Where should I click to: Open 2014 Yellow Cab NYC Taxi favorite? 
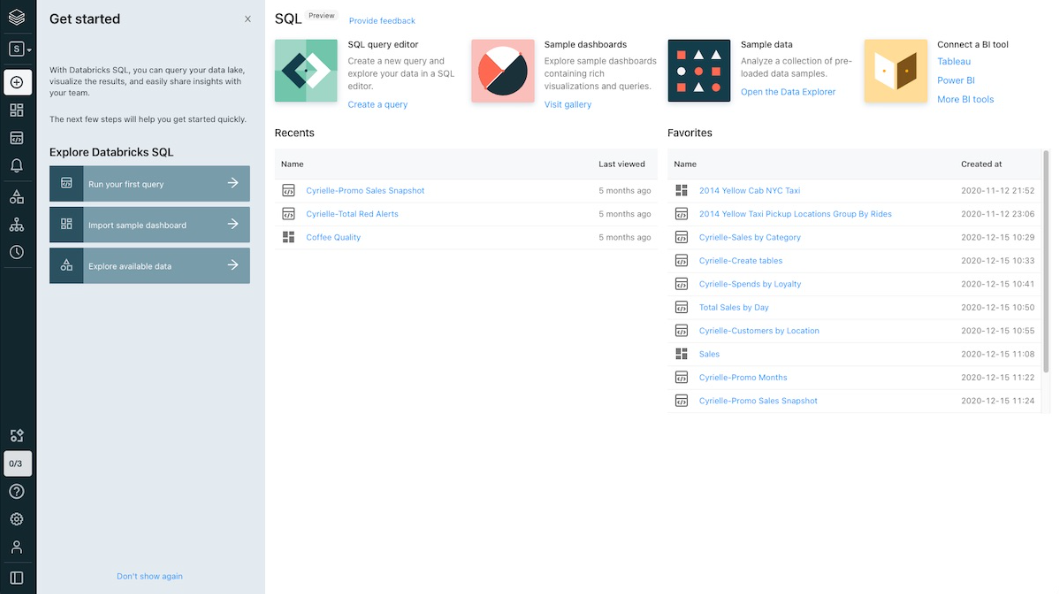pos(749,191)
